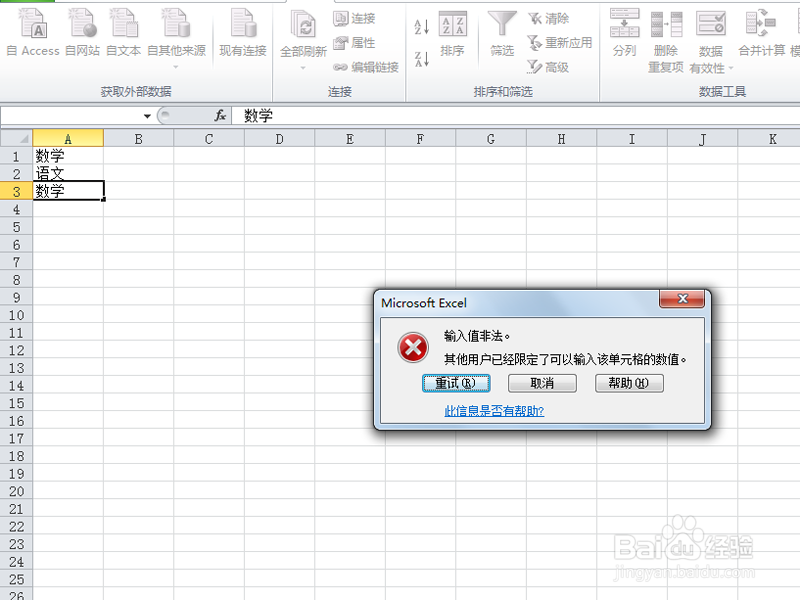Click 重新应用 reapply filter

(x=560, y=42)
